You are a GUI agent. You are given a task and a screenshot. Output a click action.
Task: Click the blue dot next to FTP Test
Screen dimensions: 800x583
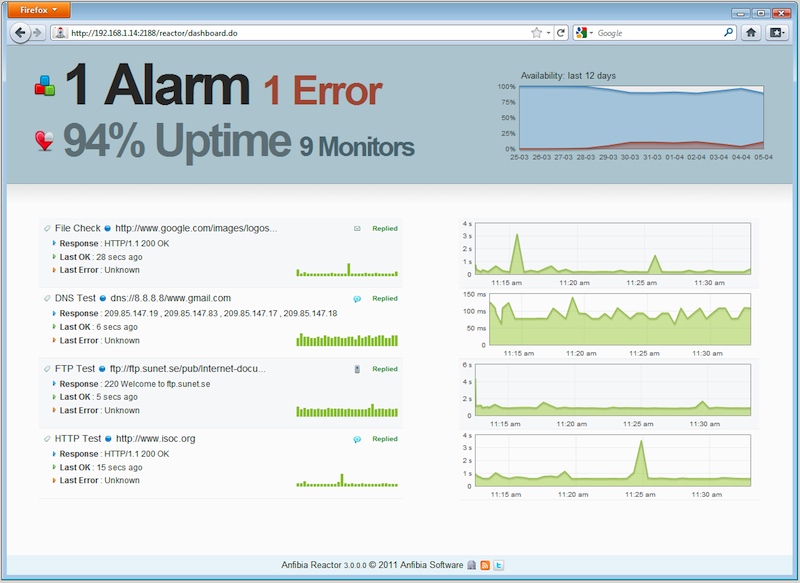102,369
